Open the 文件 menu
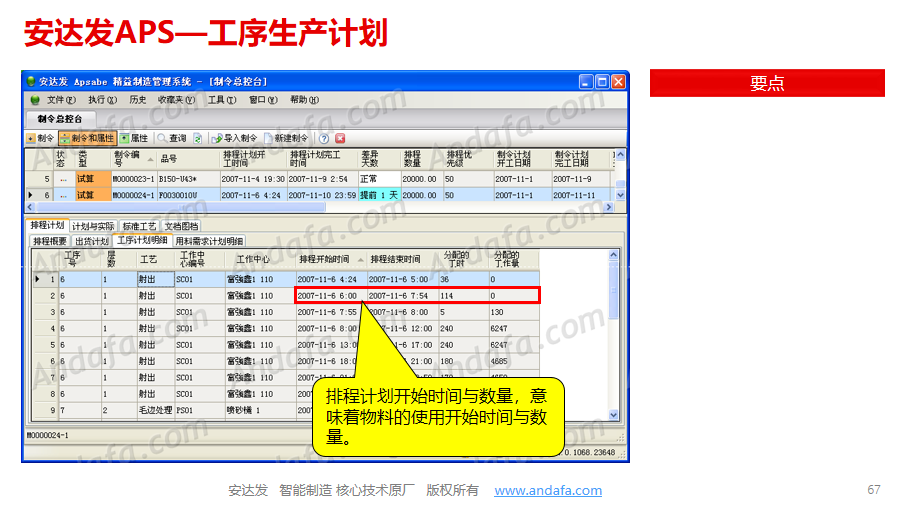This screenshot has height=509, width=907. coord(61,100)
